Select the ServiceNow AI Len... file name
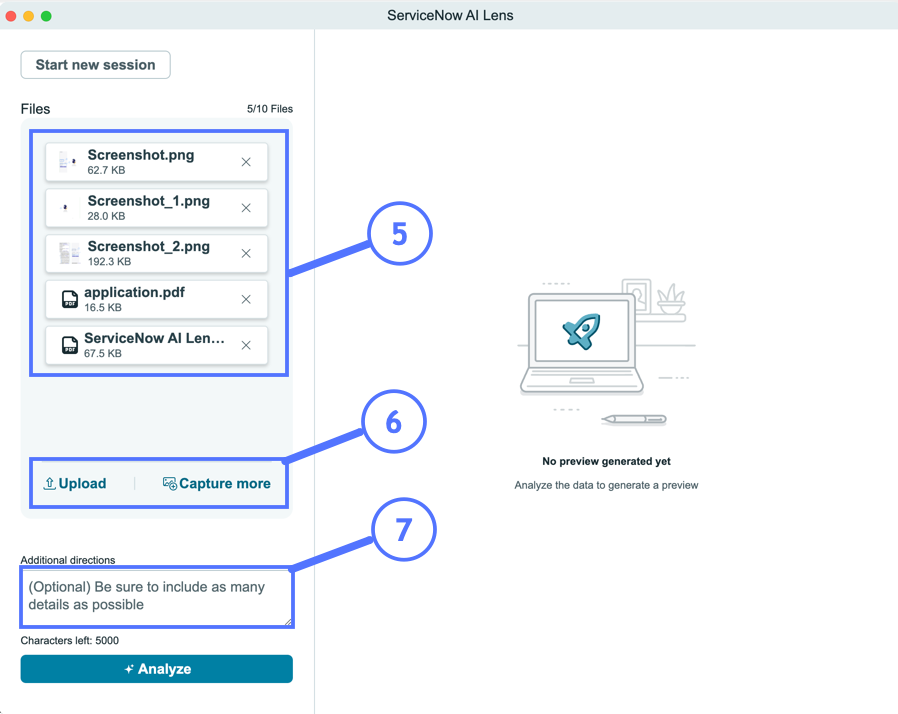This screenshot has height=714, width=898. 154,338
